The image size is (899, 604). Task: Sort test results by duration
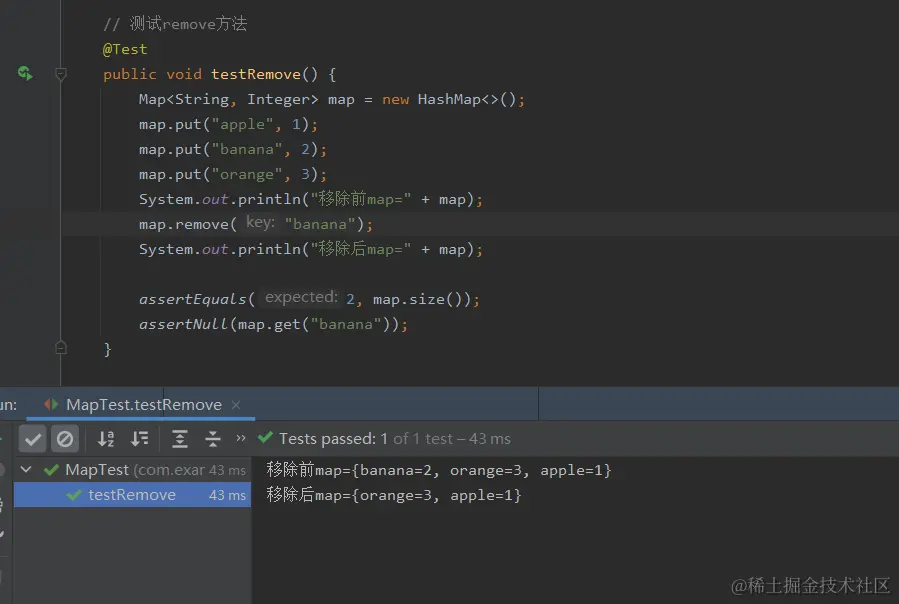(x=139, y=439)
